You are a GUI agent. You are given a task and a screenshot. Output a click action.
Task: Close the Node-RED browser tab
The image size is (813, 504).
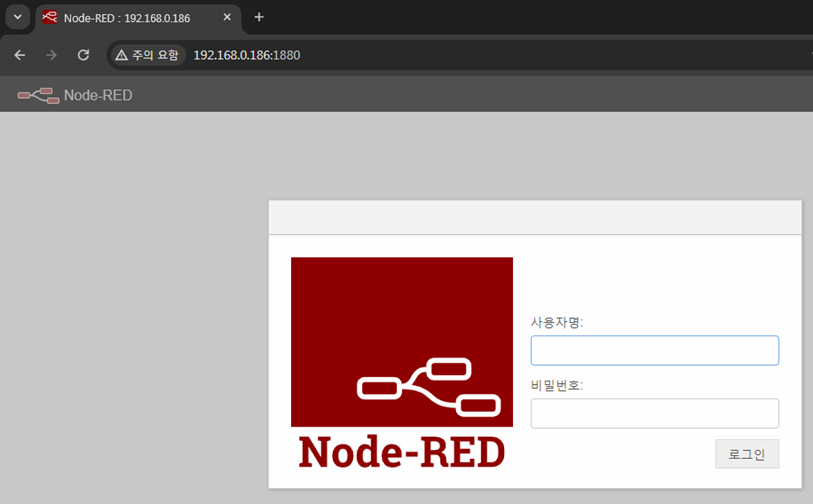click(x=227, y=17)
